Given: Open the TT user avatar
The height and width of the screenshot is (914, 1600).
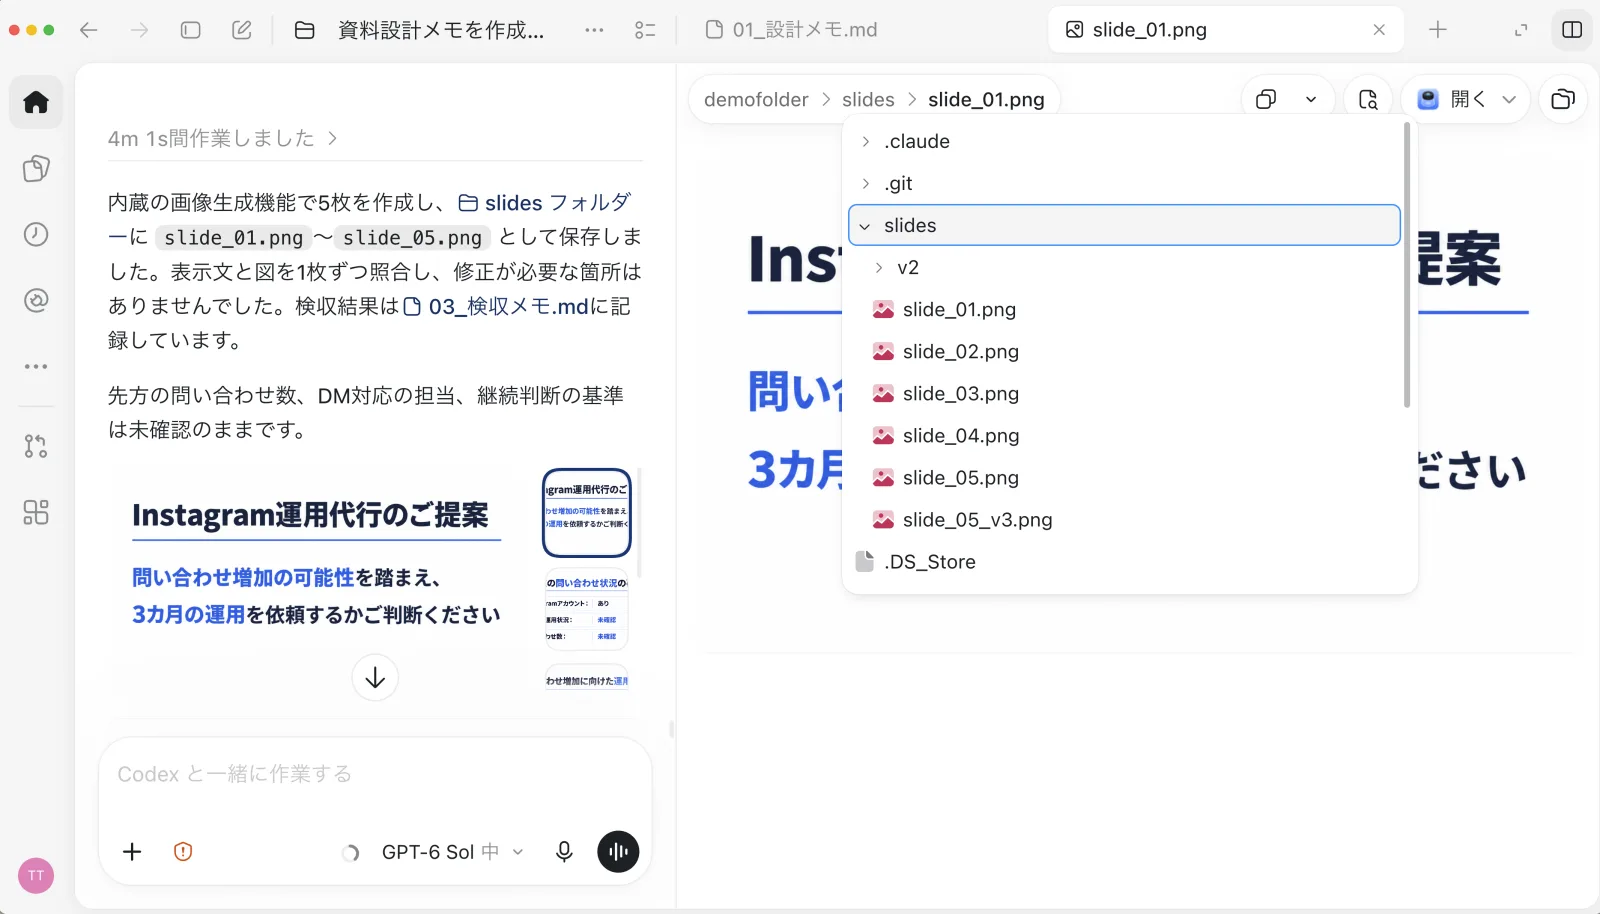Looking at the screenshot, I should pos(36,876).
